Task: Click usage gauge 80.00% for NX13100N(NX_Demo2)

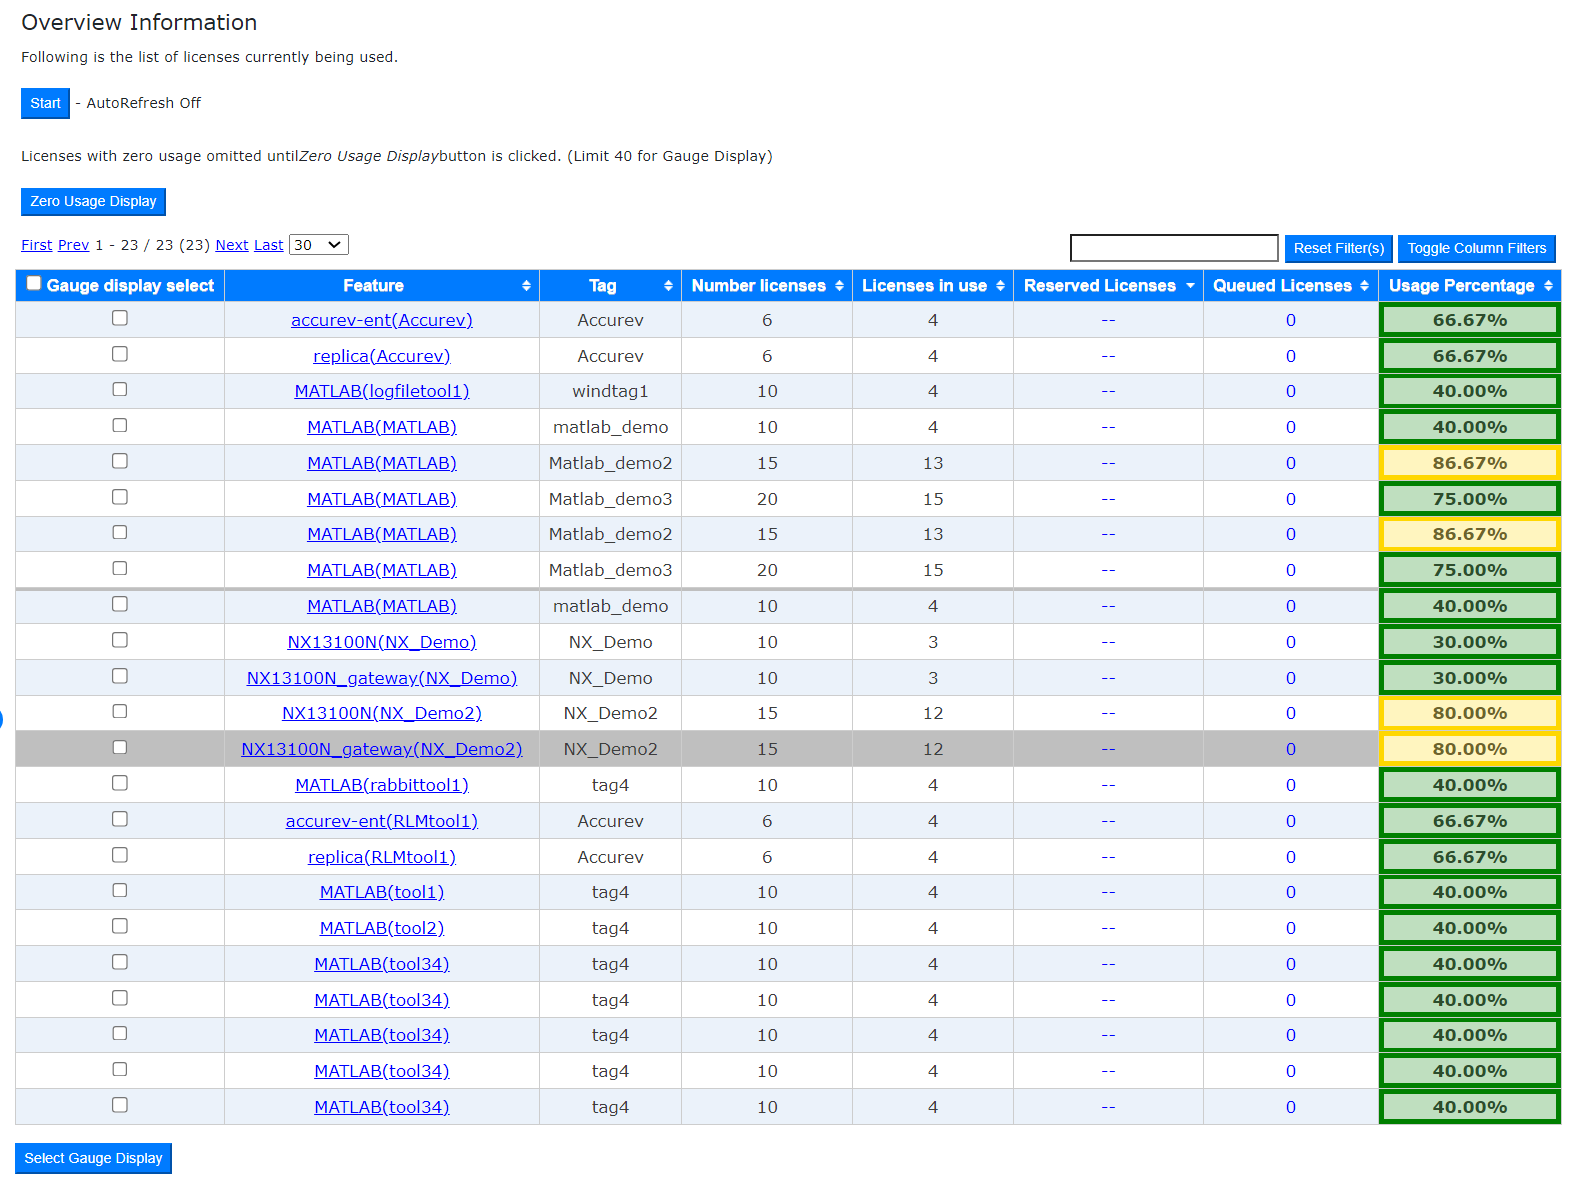Action: [x=1470, y=713]
